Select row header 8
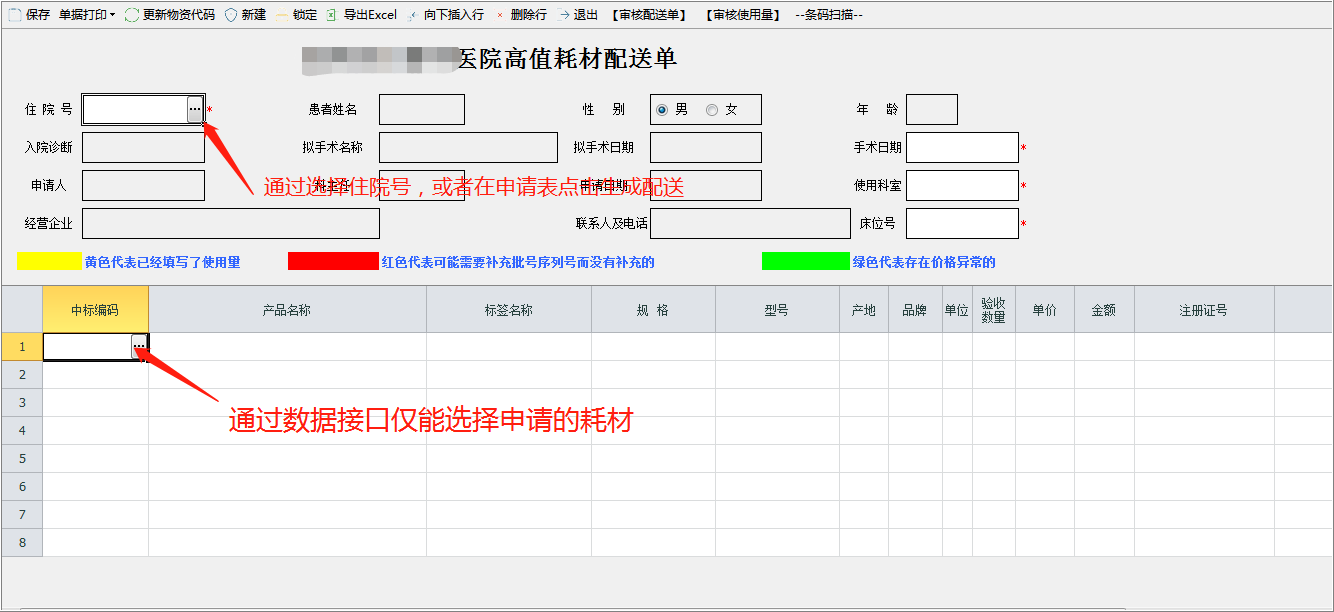The image size is (1334, 612). pos(22,542)
